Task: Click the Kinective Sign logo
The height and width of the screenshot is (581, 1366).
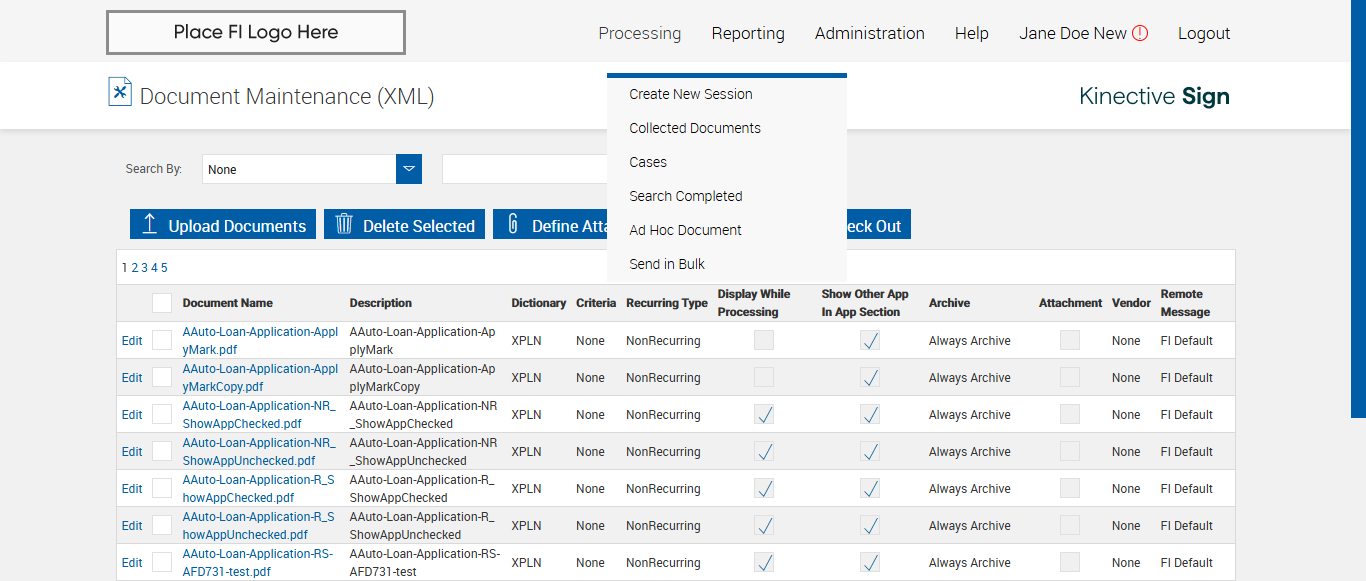Action: (x=1154, y=96)
